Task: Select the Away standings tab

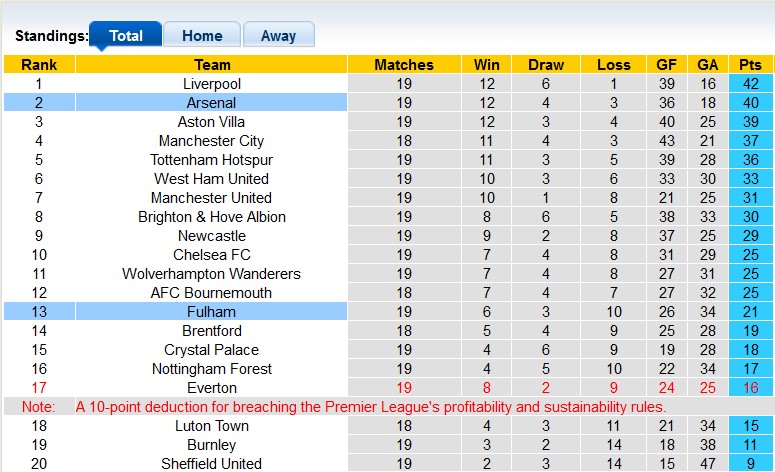Action: [278, 35]
